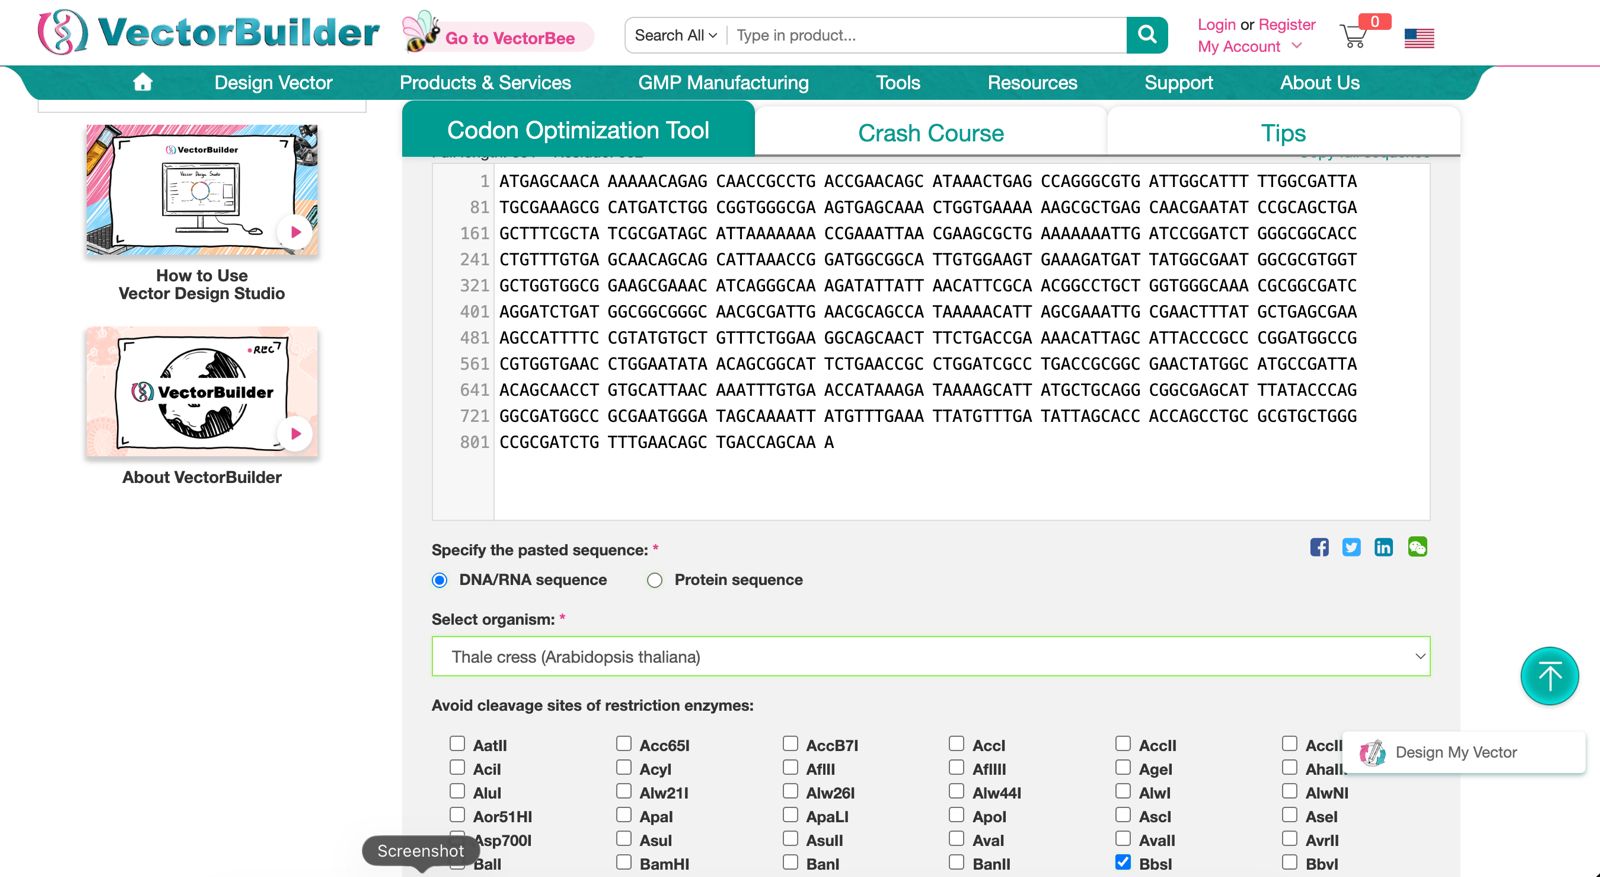The height and width of the screenshot is (877, 1600).
Task: Share on LinkedIn
Action: (1383, 547)
